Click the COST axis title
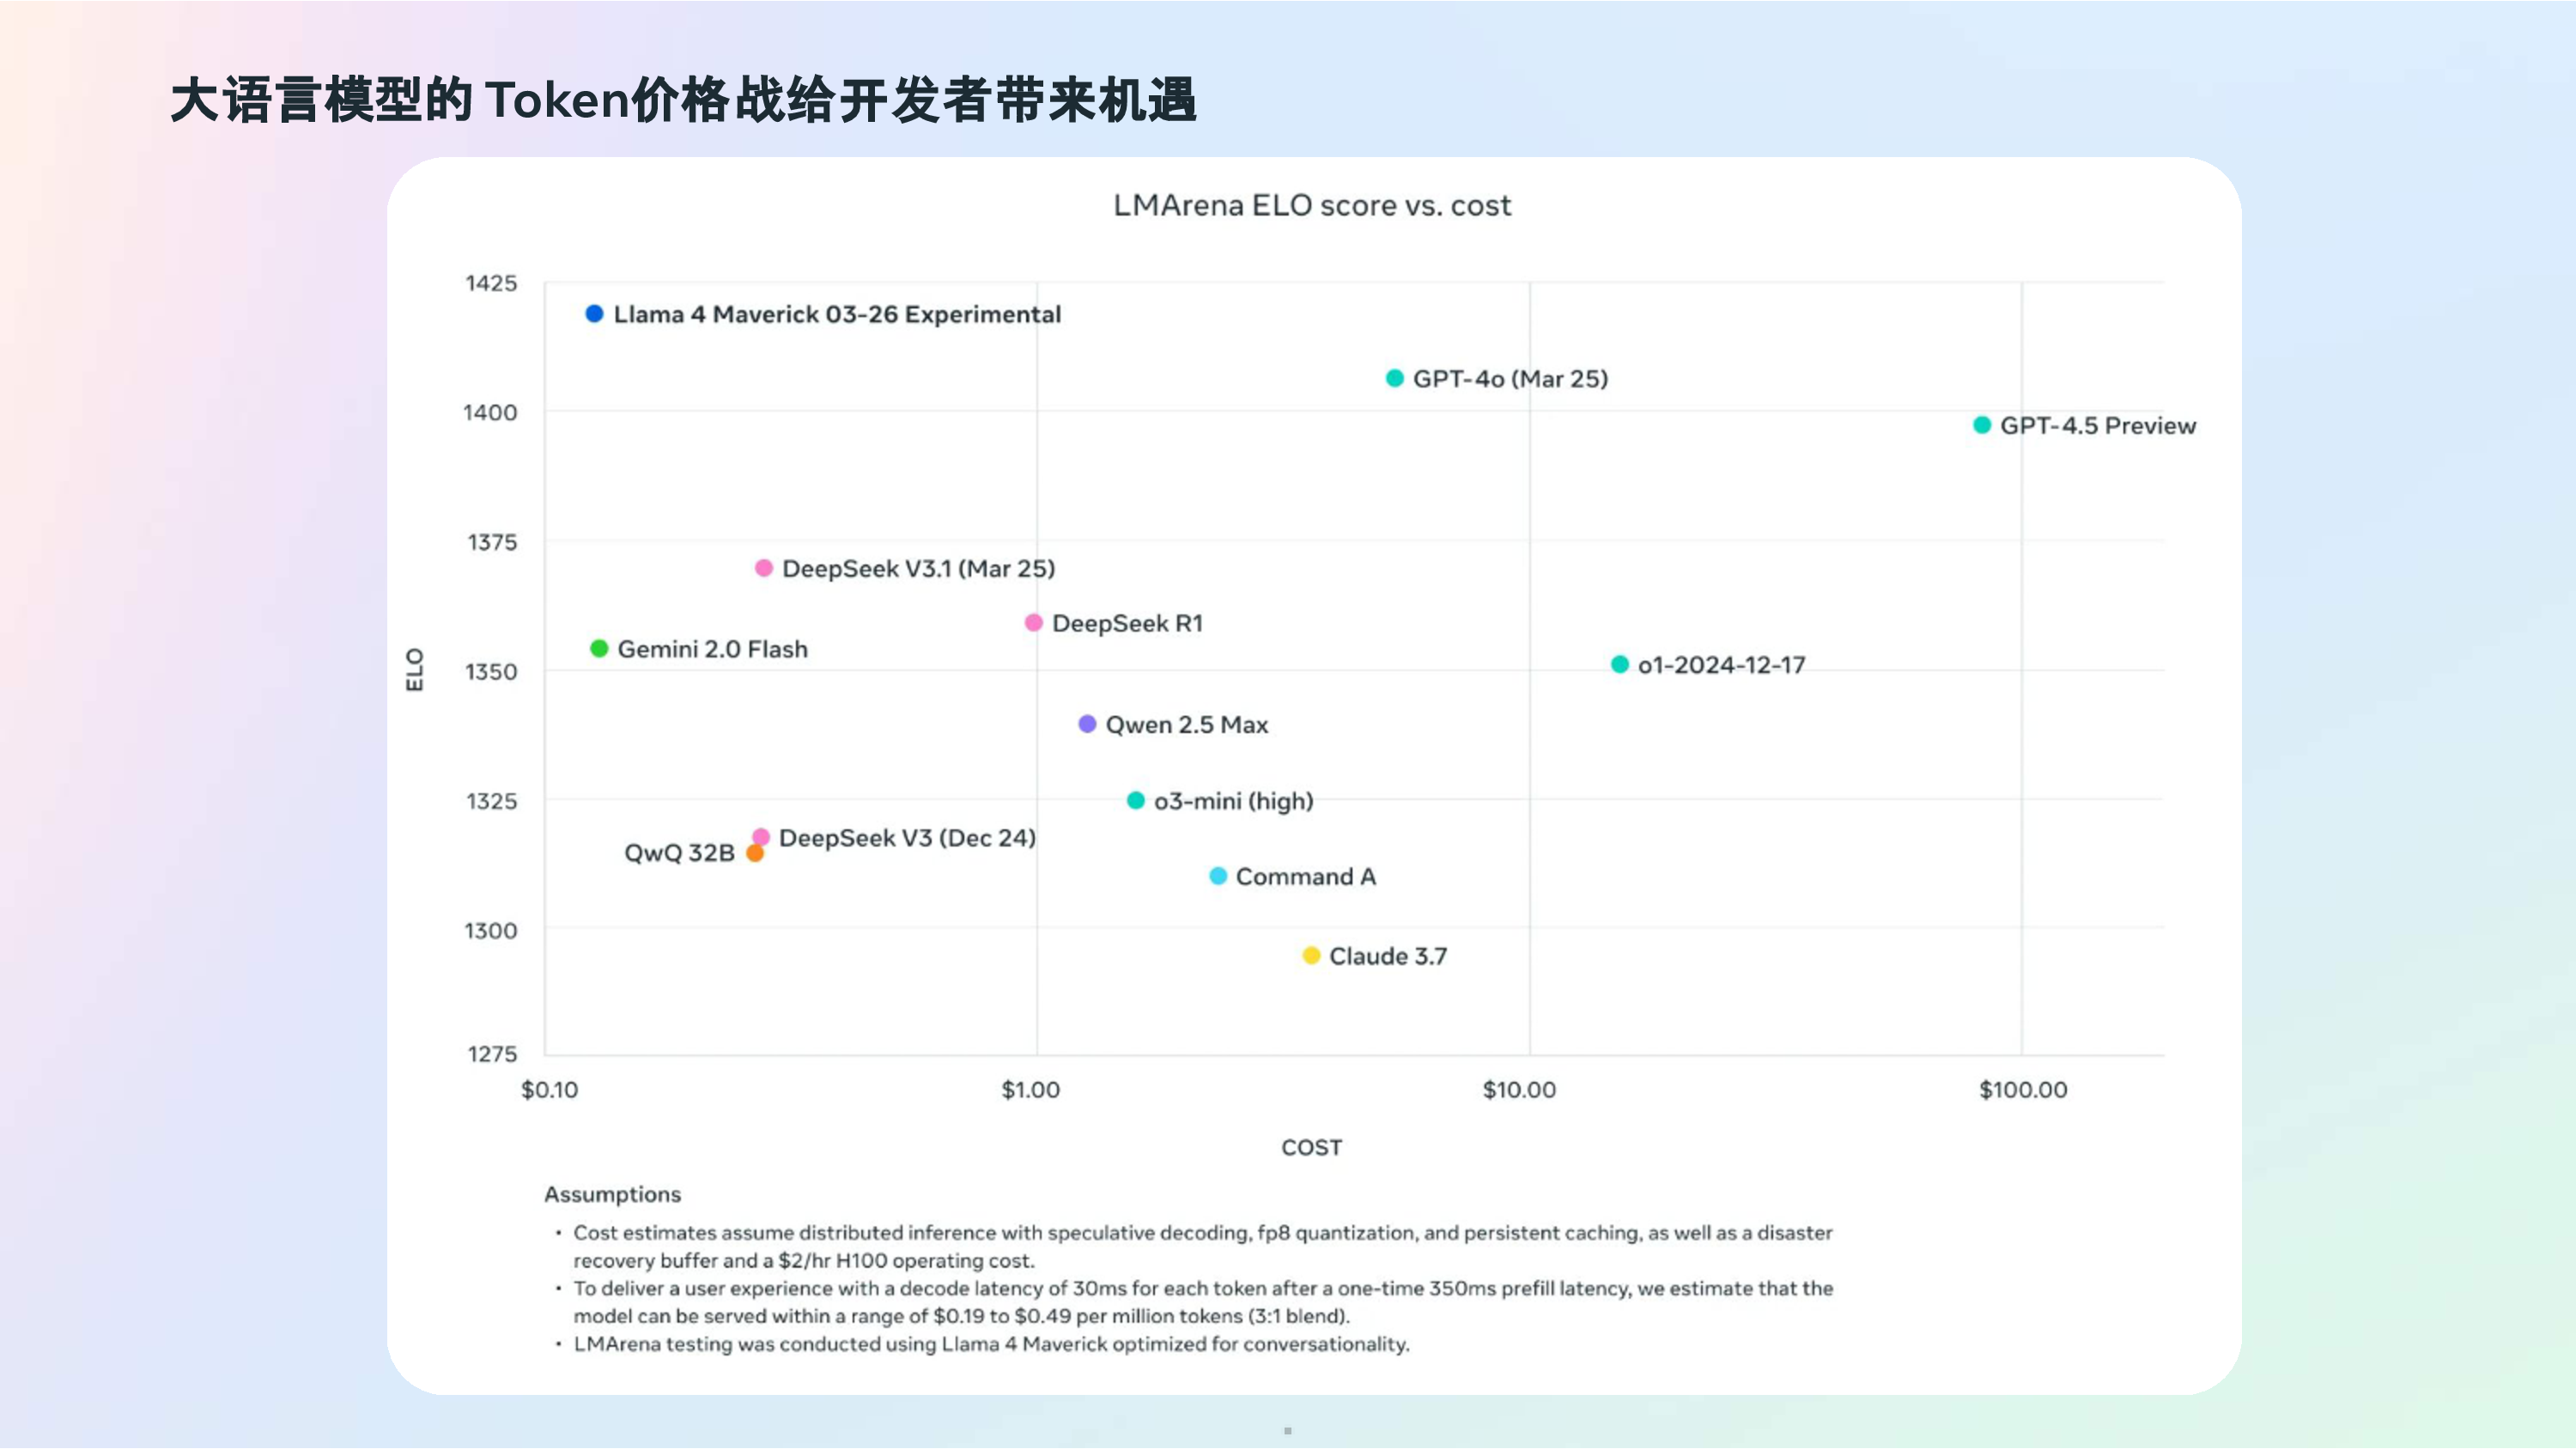 [x=1312, y=1148]
